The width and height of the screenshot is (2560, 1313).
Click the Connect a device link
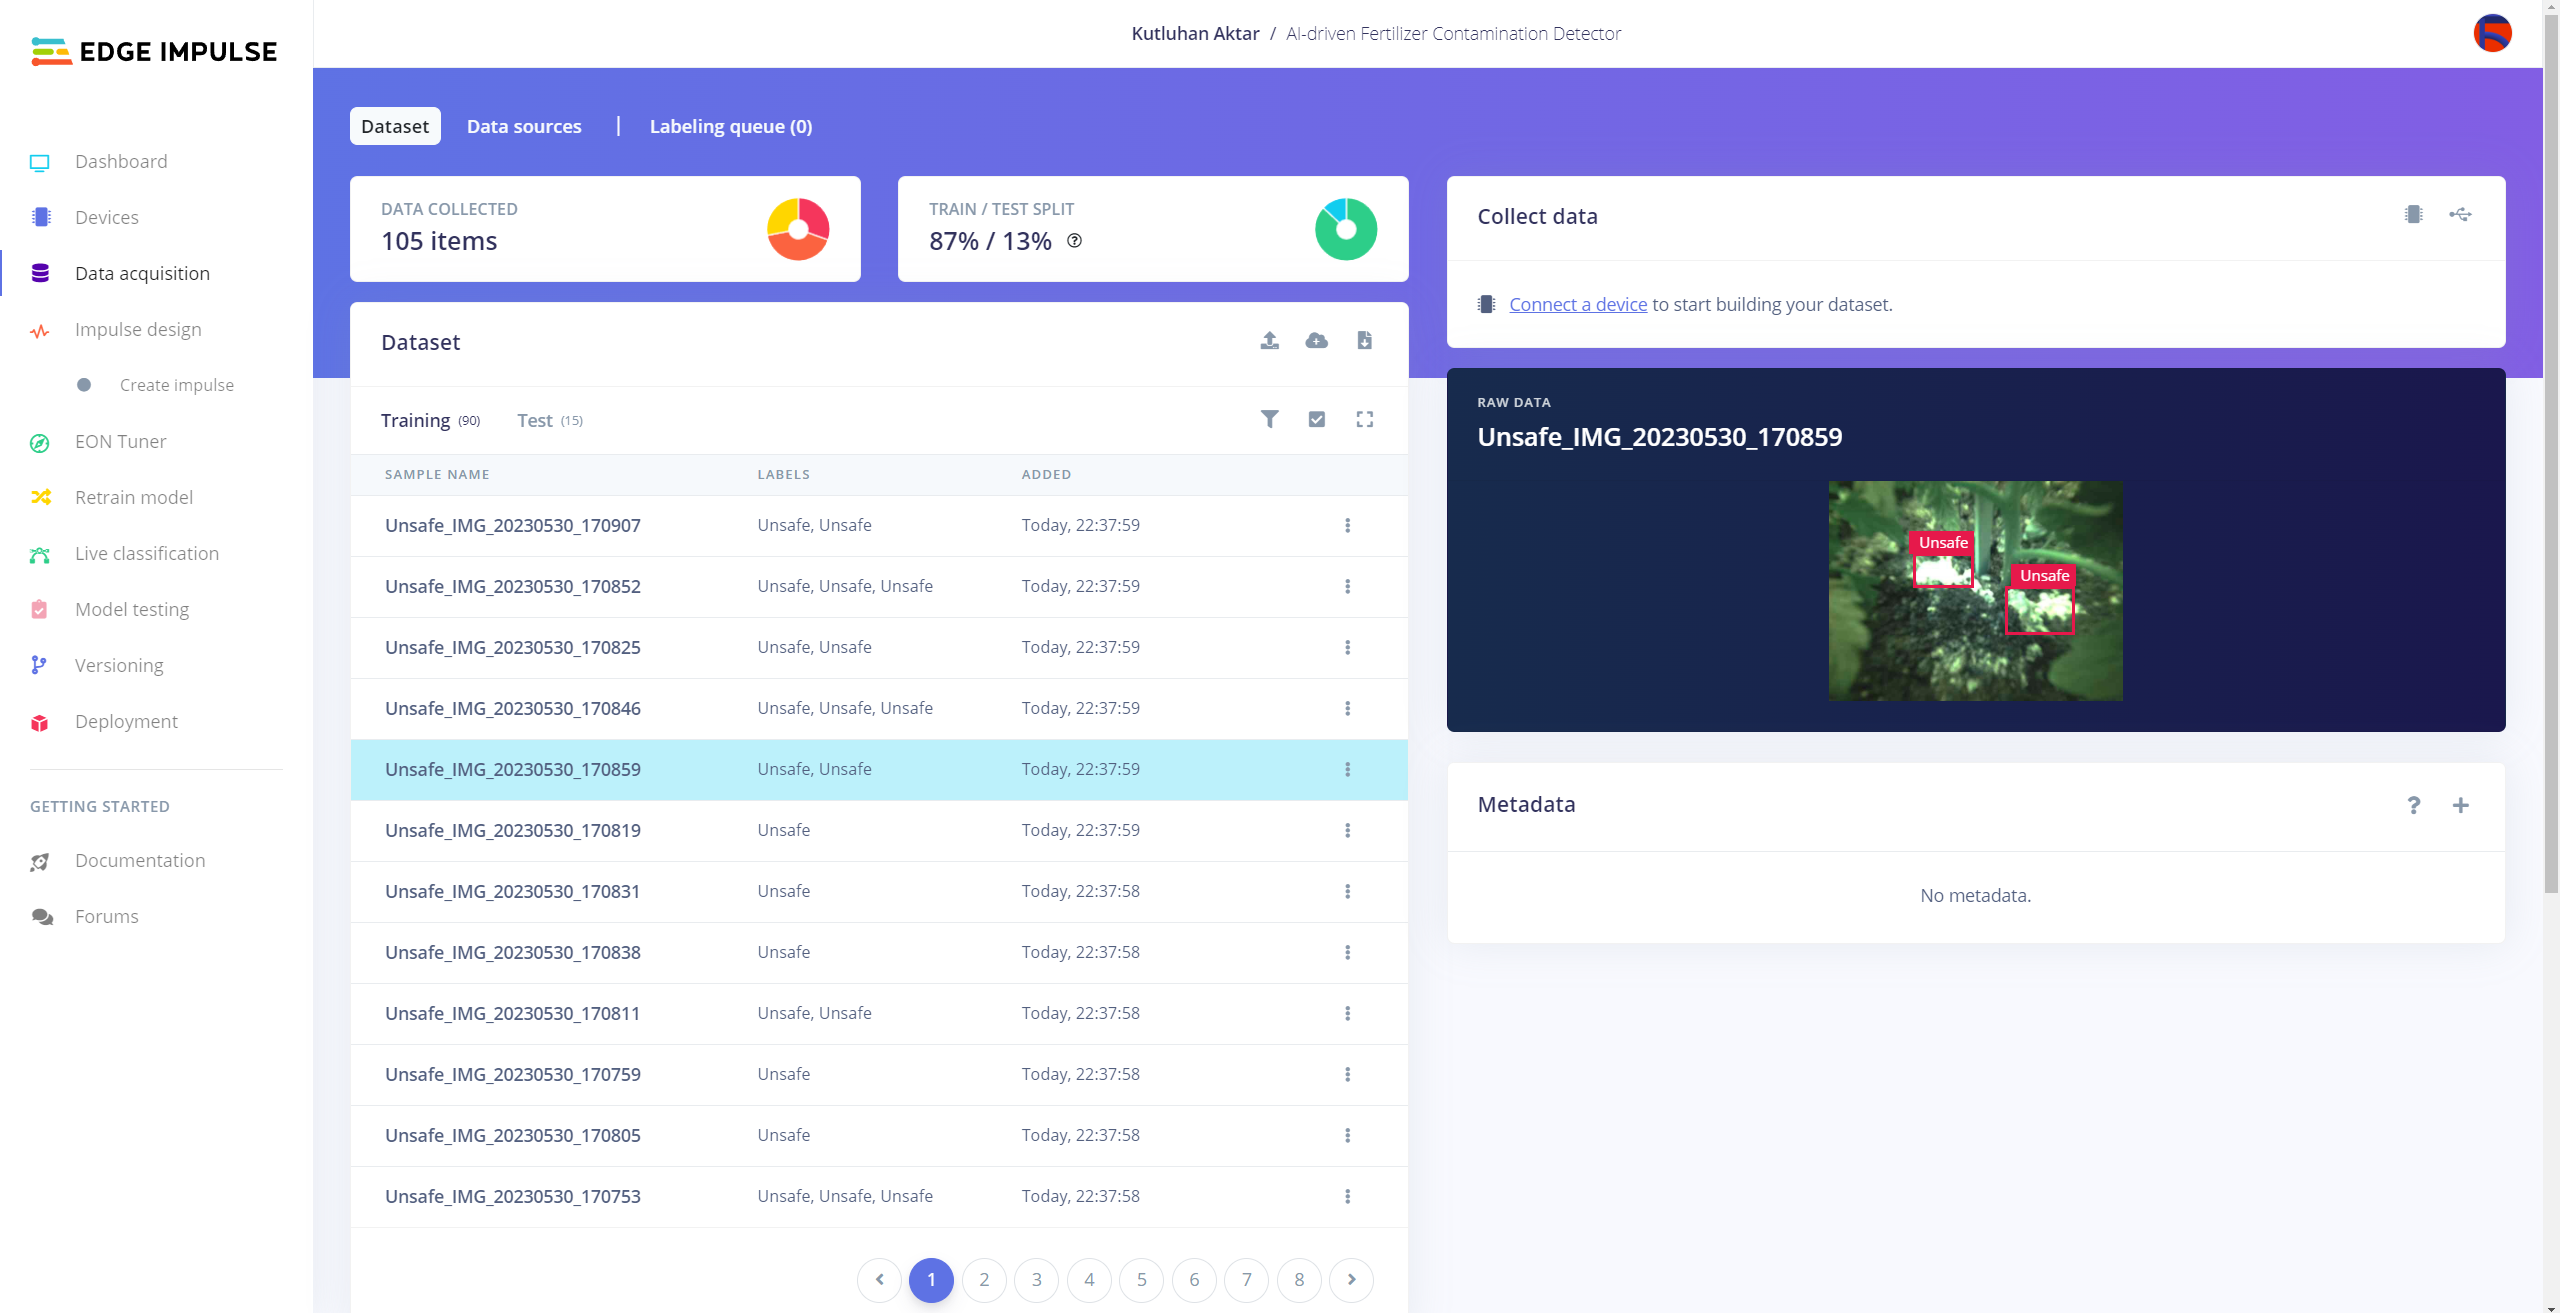pyautogui.click(x=1577, y=304)
